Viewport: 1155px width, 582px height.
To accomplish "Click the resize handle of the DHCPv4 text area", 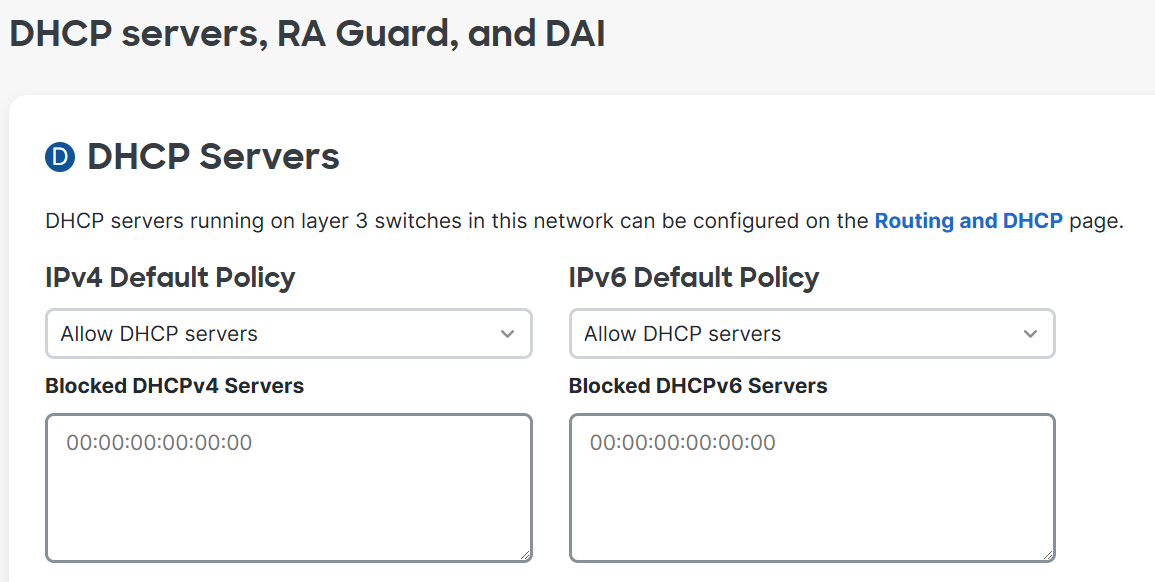I will tap(525, 555).
